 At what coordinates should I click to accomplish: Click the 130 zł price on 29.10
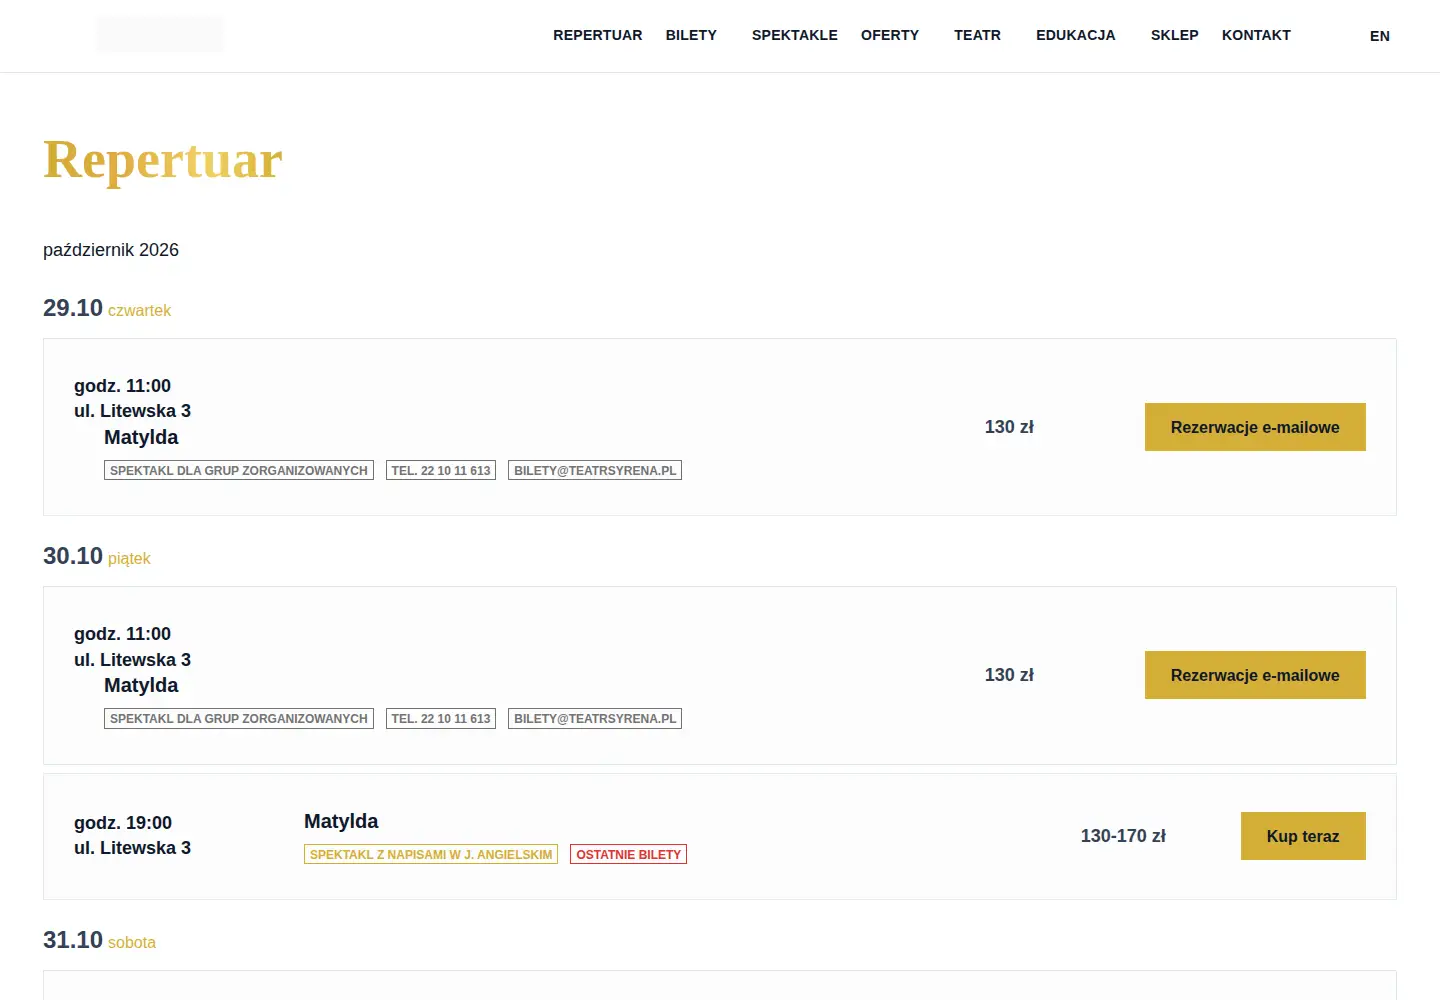[x=1009, y=427]
